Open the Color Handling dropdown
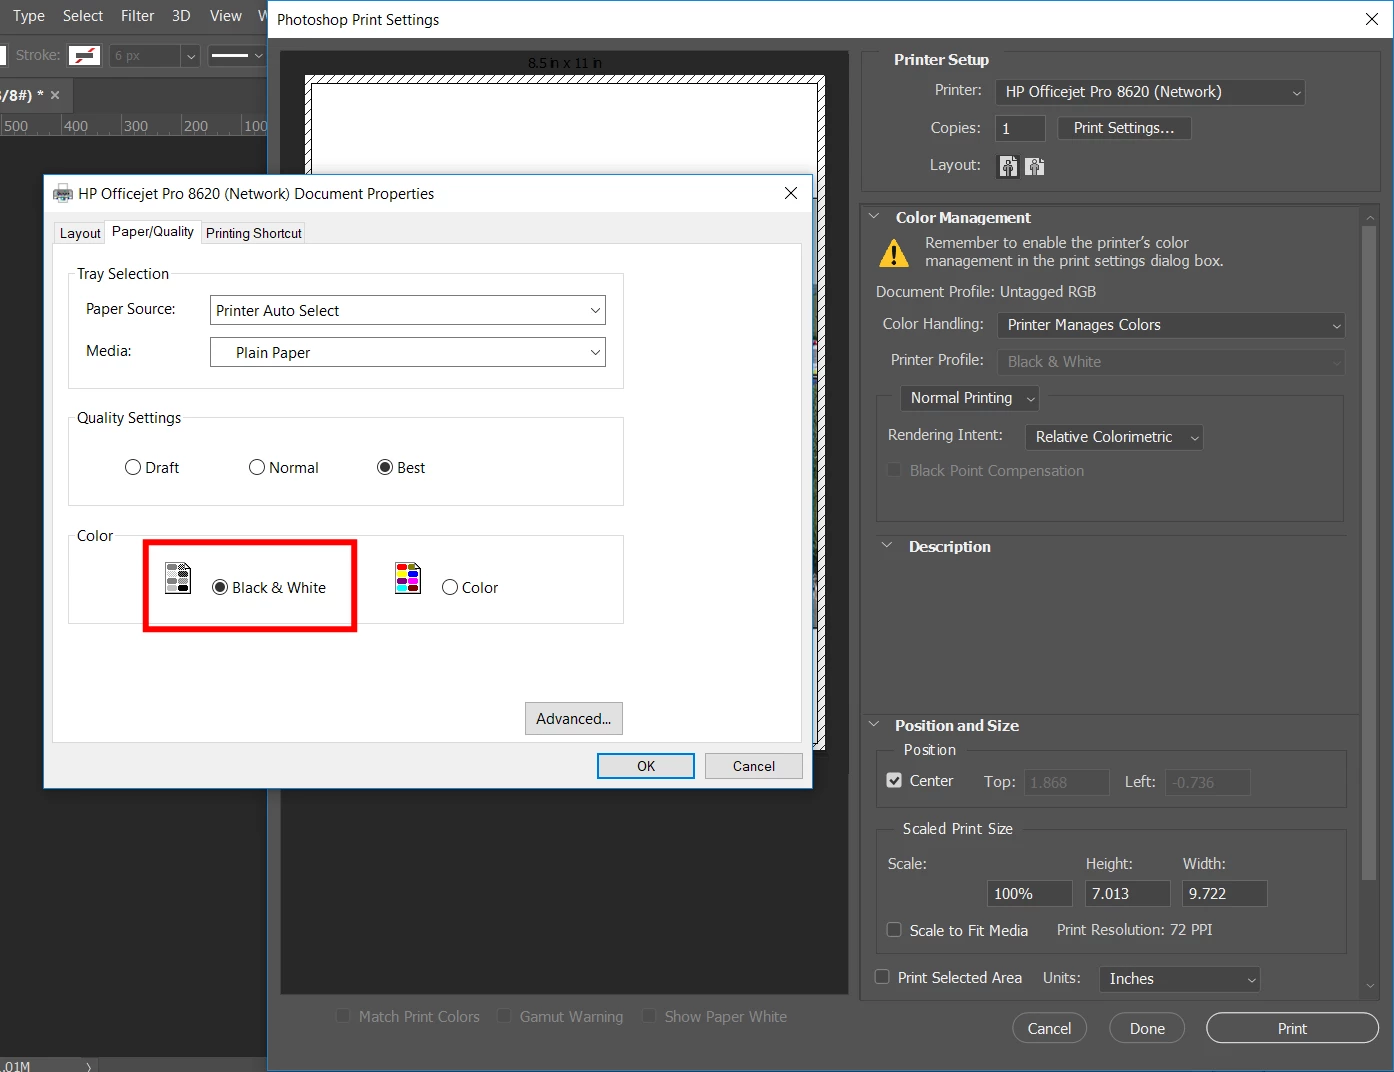1394x1072 pixels. point(1171,325)
